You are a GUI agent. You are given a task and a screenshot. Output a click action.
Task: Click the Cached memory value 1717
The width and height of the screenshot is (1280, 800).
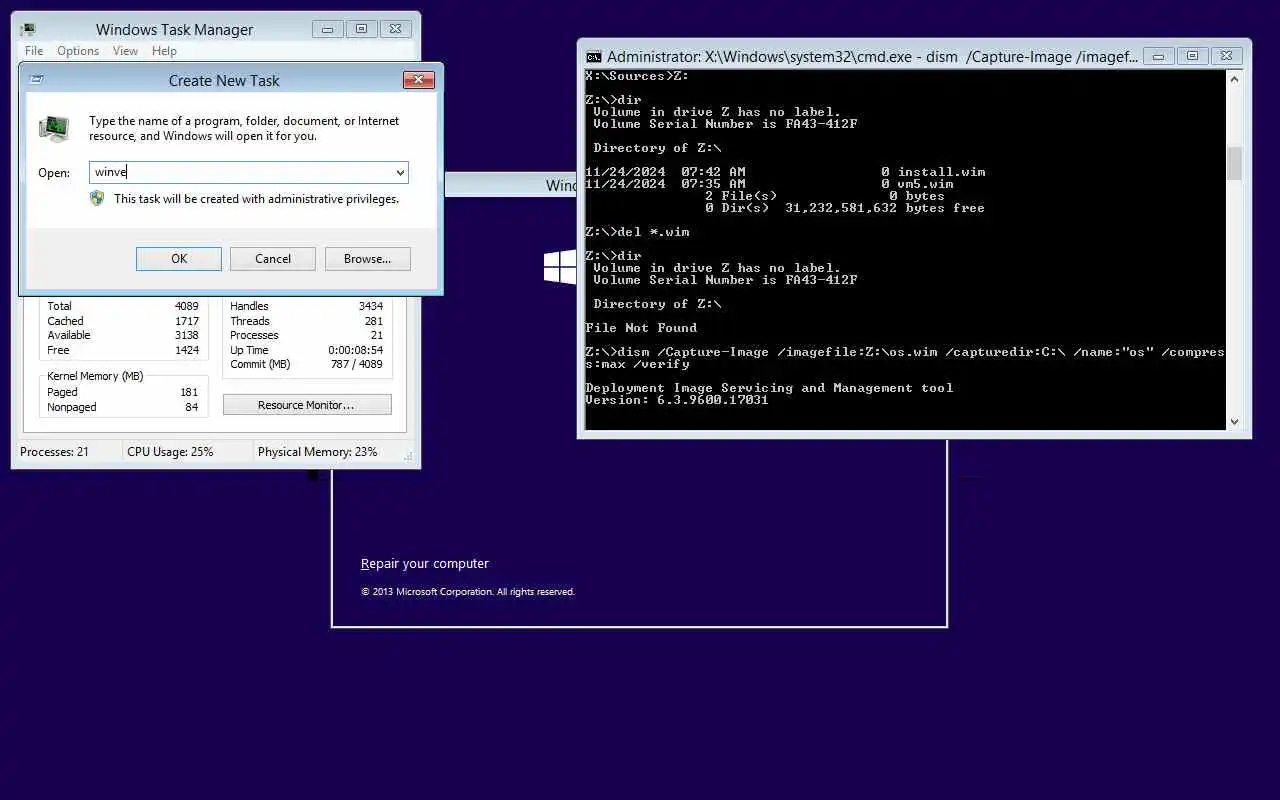tap(187, 321)
